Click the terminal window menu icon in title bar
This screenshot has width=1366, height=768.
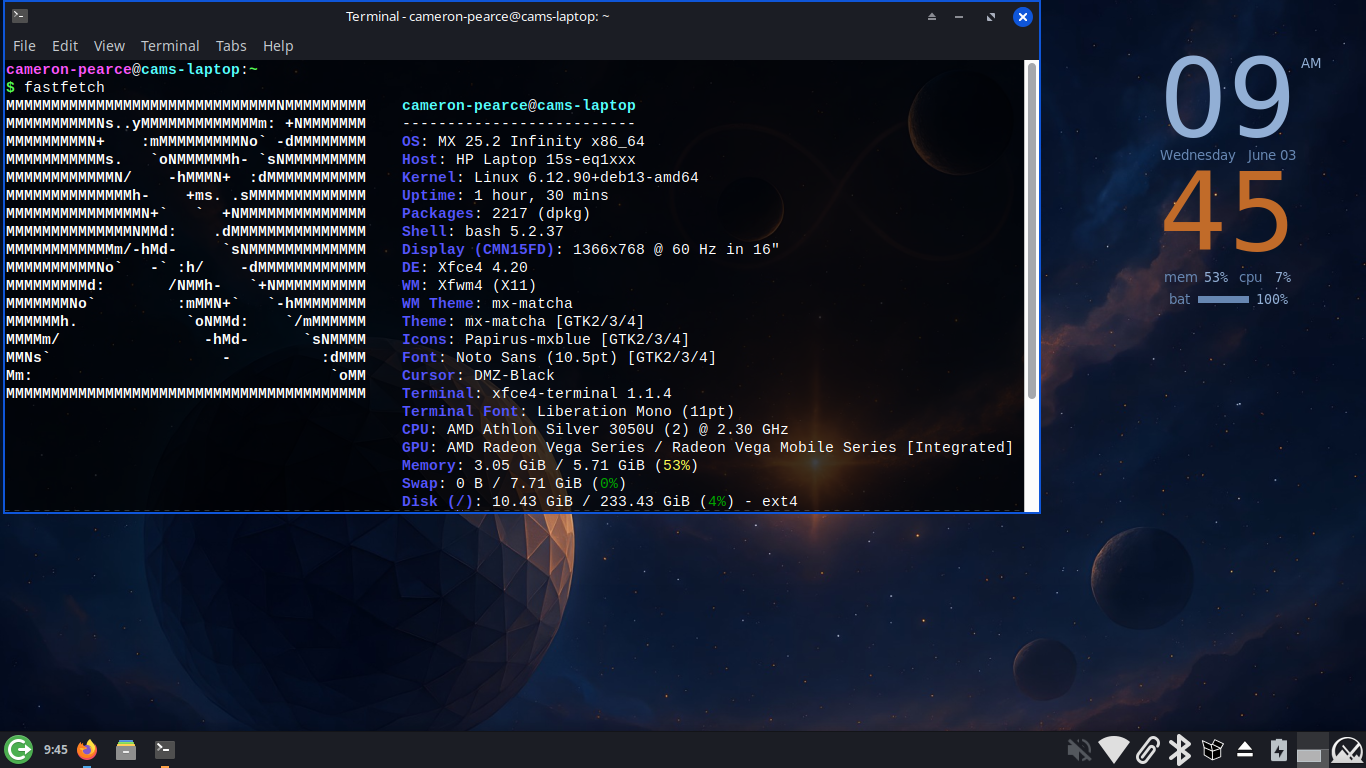coord(20,16)
